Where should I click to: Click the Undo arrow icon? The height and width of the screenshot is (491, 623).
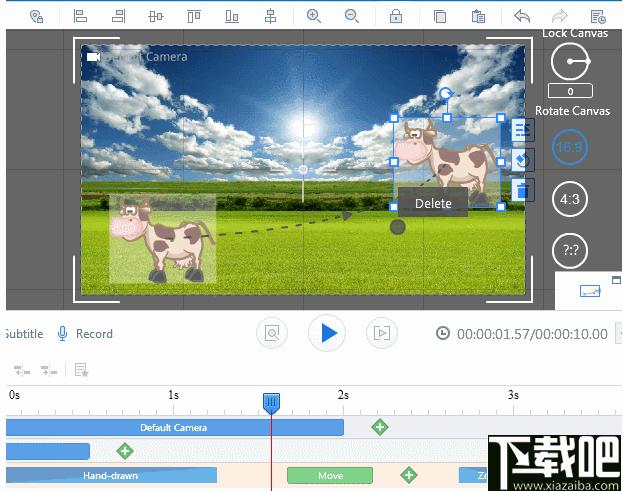coord(522,16)
